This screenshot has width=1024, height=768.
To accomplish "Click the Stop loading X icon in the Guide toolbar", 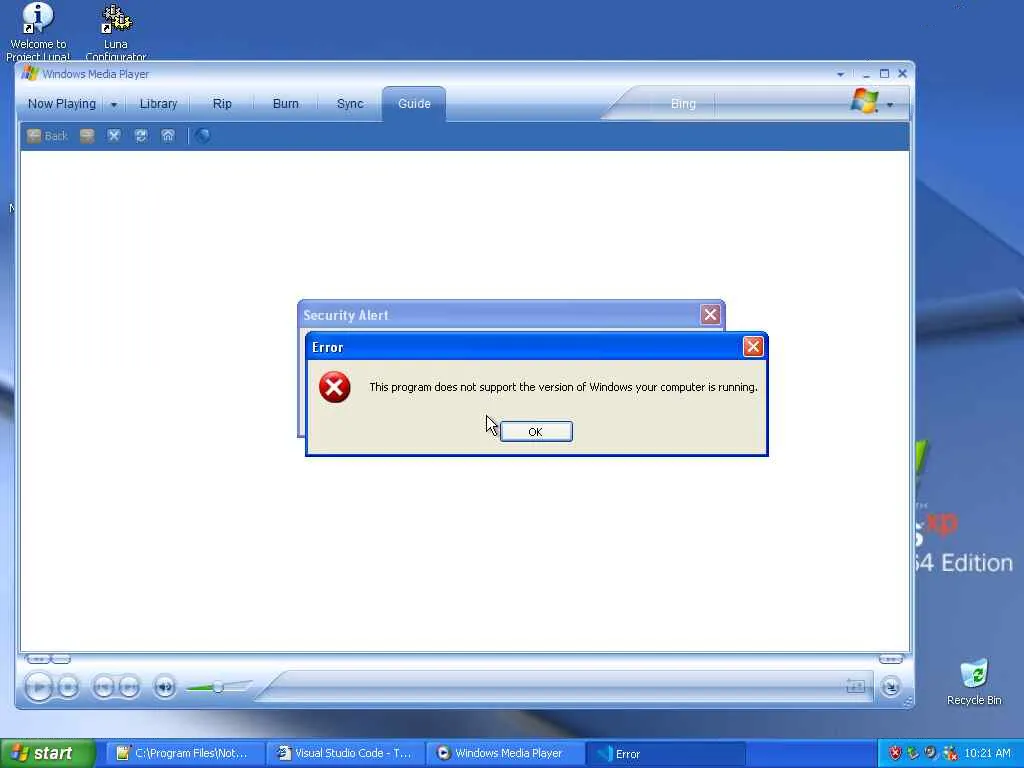I will point(114,136).
